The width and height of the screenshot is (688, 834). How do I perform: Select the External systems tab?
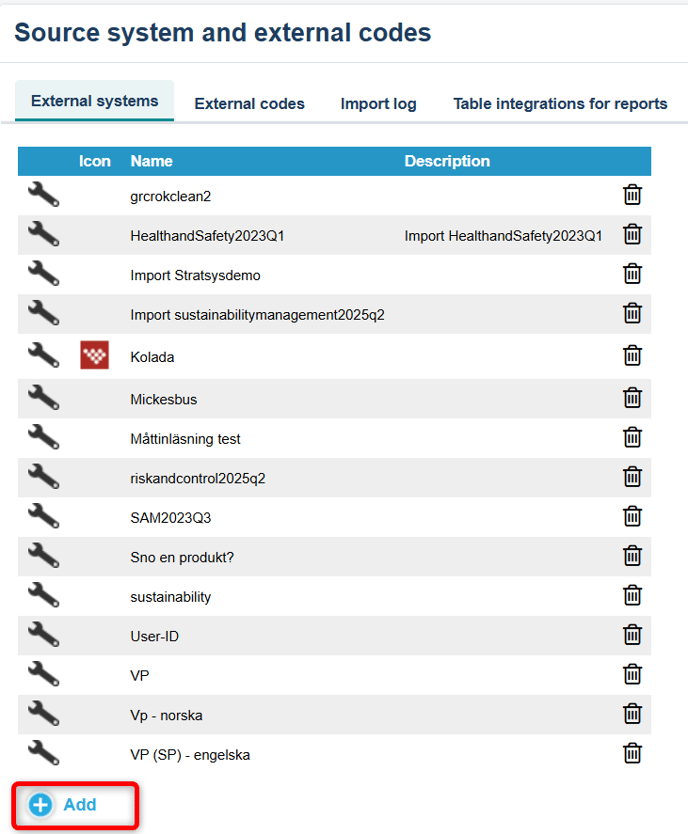tap(95, 101)
